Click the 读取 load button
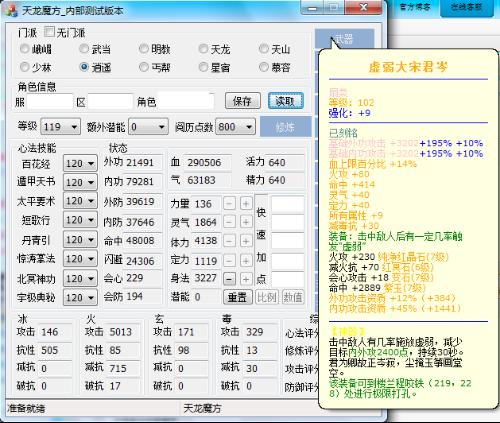Image resolution: width=500 pixels, height=423 pixels. 286,101
